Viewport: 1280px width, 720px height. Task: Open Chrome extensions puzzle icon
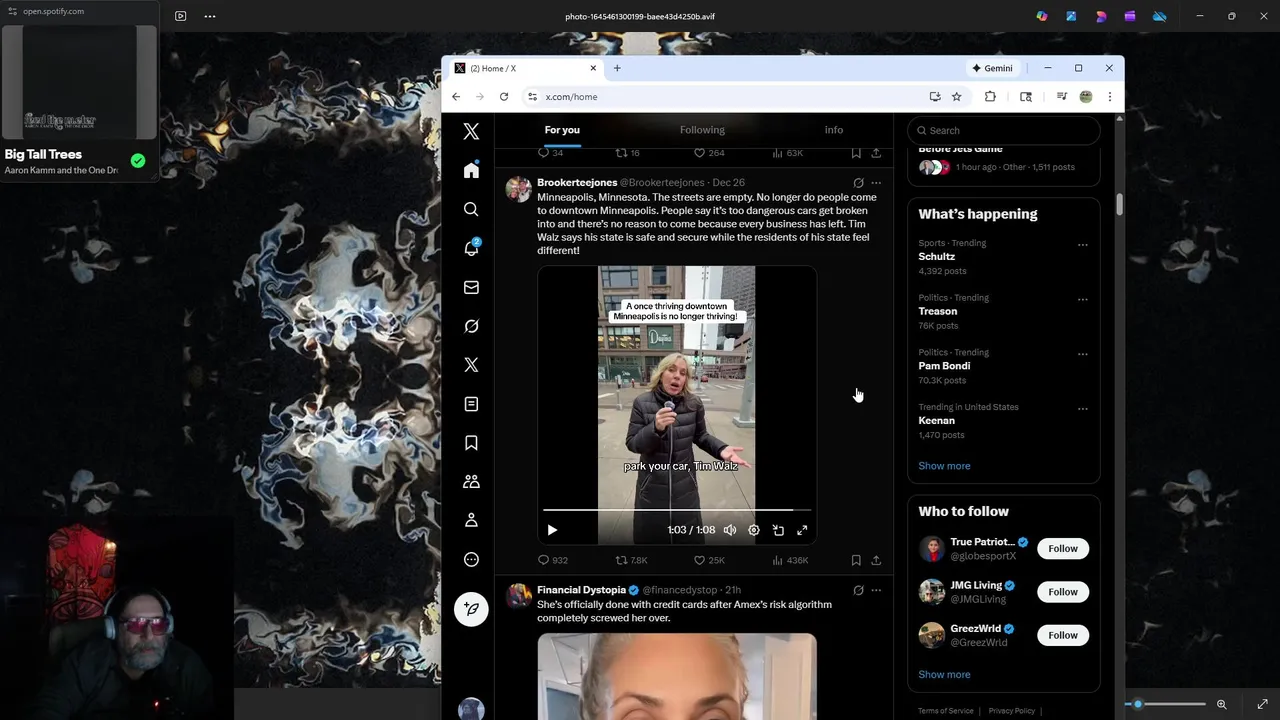[990, 97]
